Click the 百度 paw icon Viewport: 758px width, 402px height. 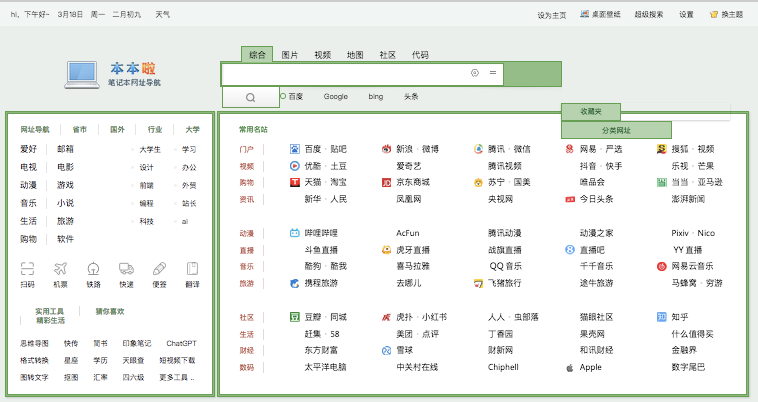(294, 149)
